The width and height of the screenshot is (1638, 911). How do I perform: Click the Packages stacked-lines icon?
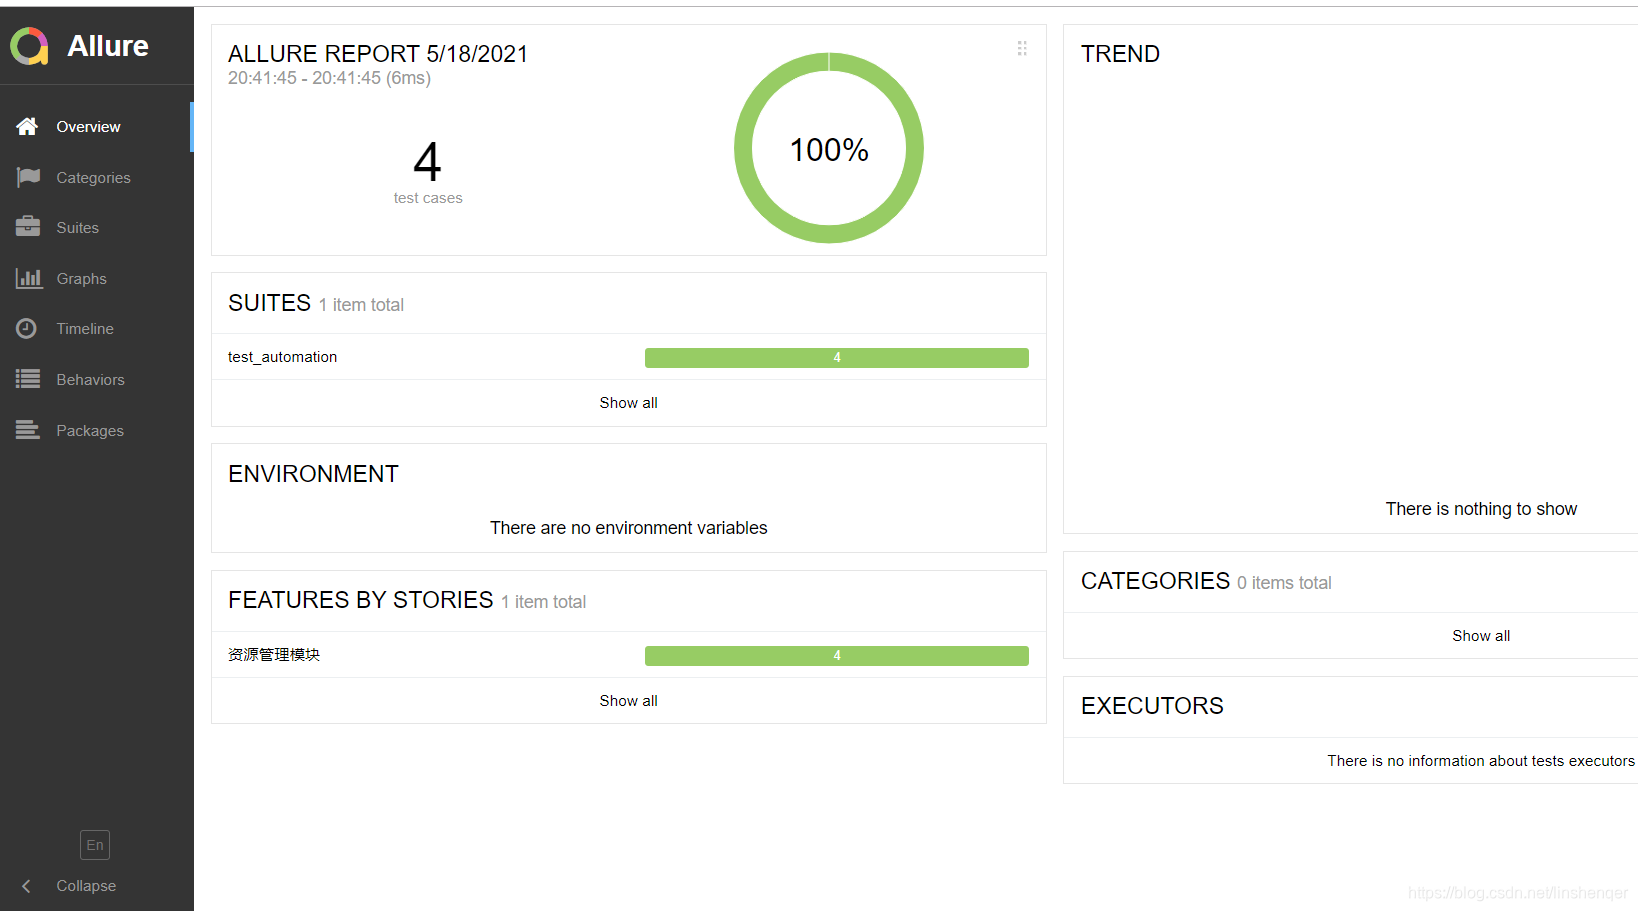(28, 430)
